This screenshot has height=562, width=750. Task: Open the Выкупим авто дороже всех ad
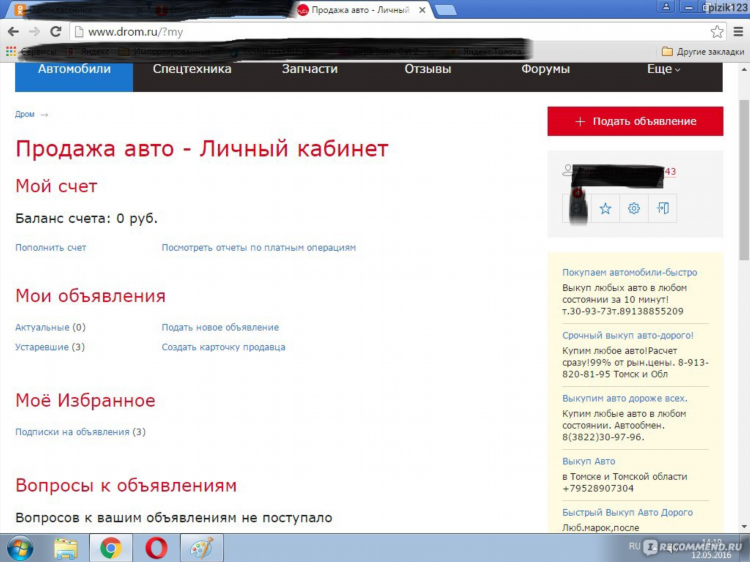tap(625, 398)
